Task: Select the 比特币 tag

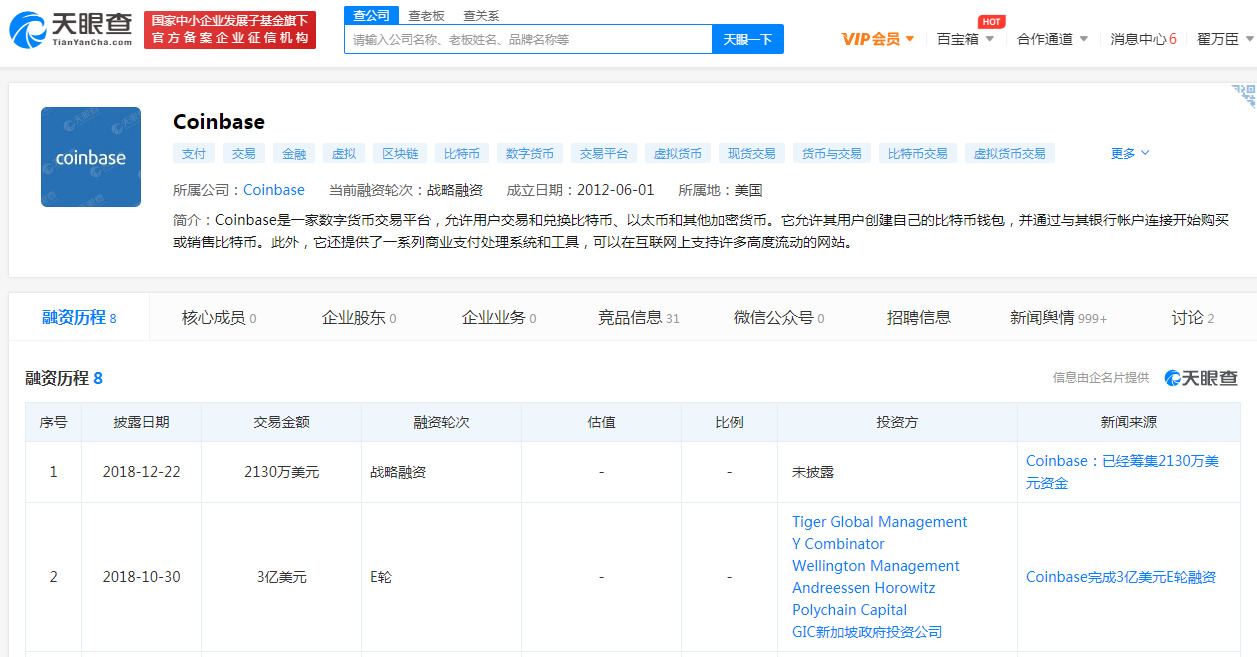Action: [x=462, y=153]
